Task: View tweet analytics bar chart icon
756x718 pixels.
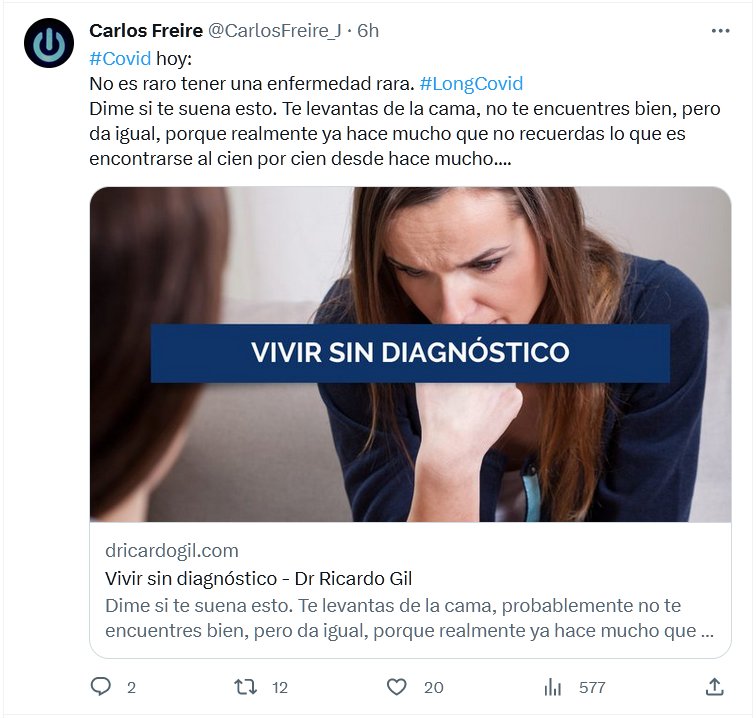Action: click(x=553, y=687)
